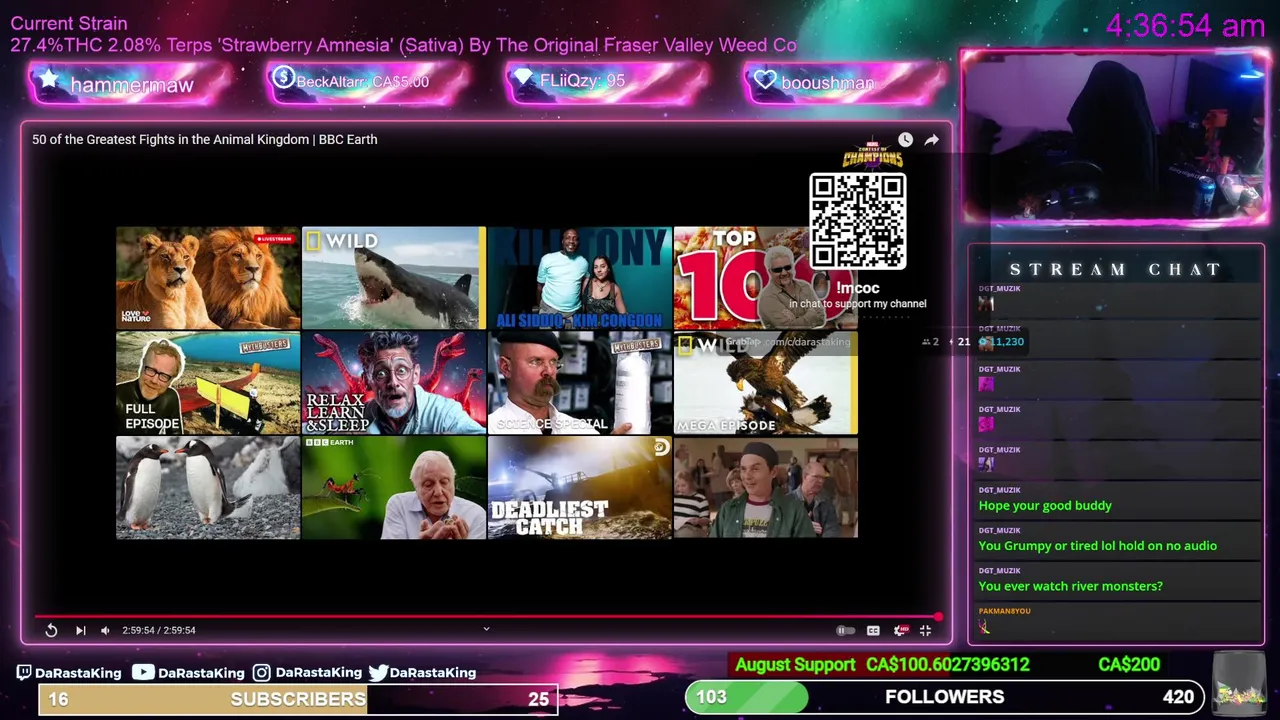Click the 'STREAM CHAT' header
The width and height of the screenshot is (1280, 720).
click(1116, 269)
